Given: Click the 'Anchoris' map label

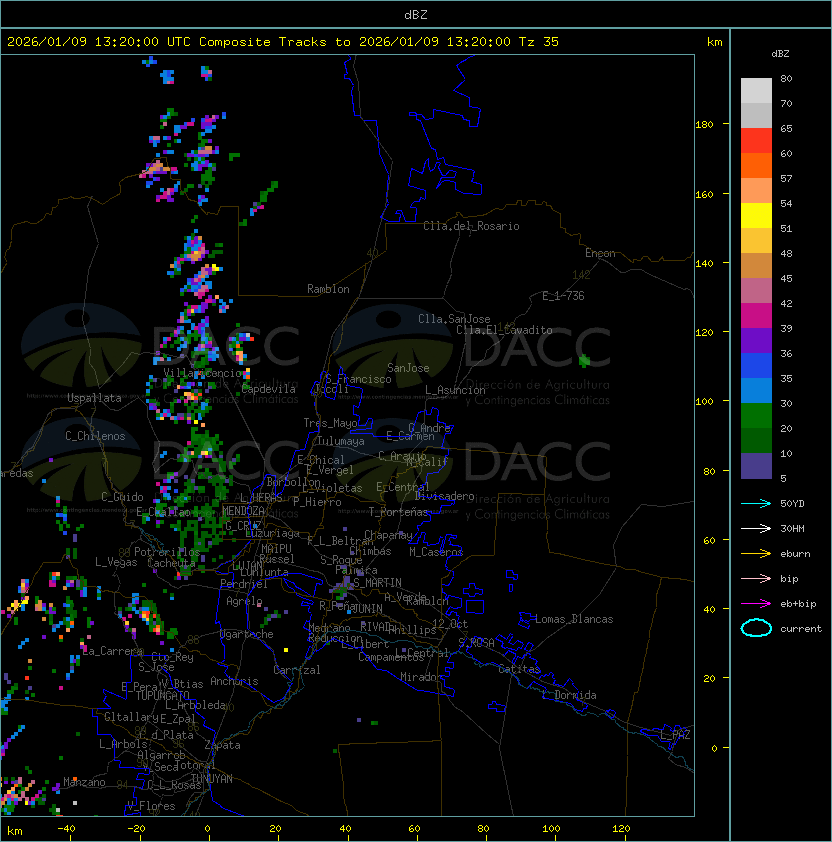Looking at the screenshot, I should [234, 681].
